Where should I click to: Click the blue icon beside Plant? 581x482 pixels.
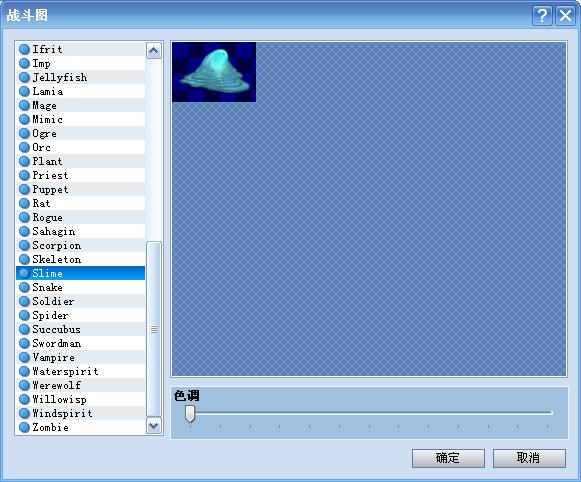(24, 161)
